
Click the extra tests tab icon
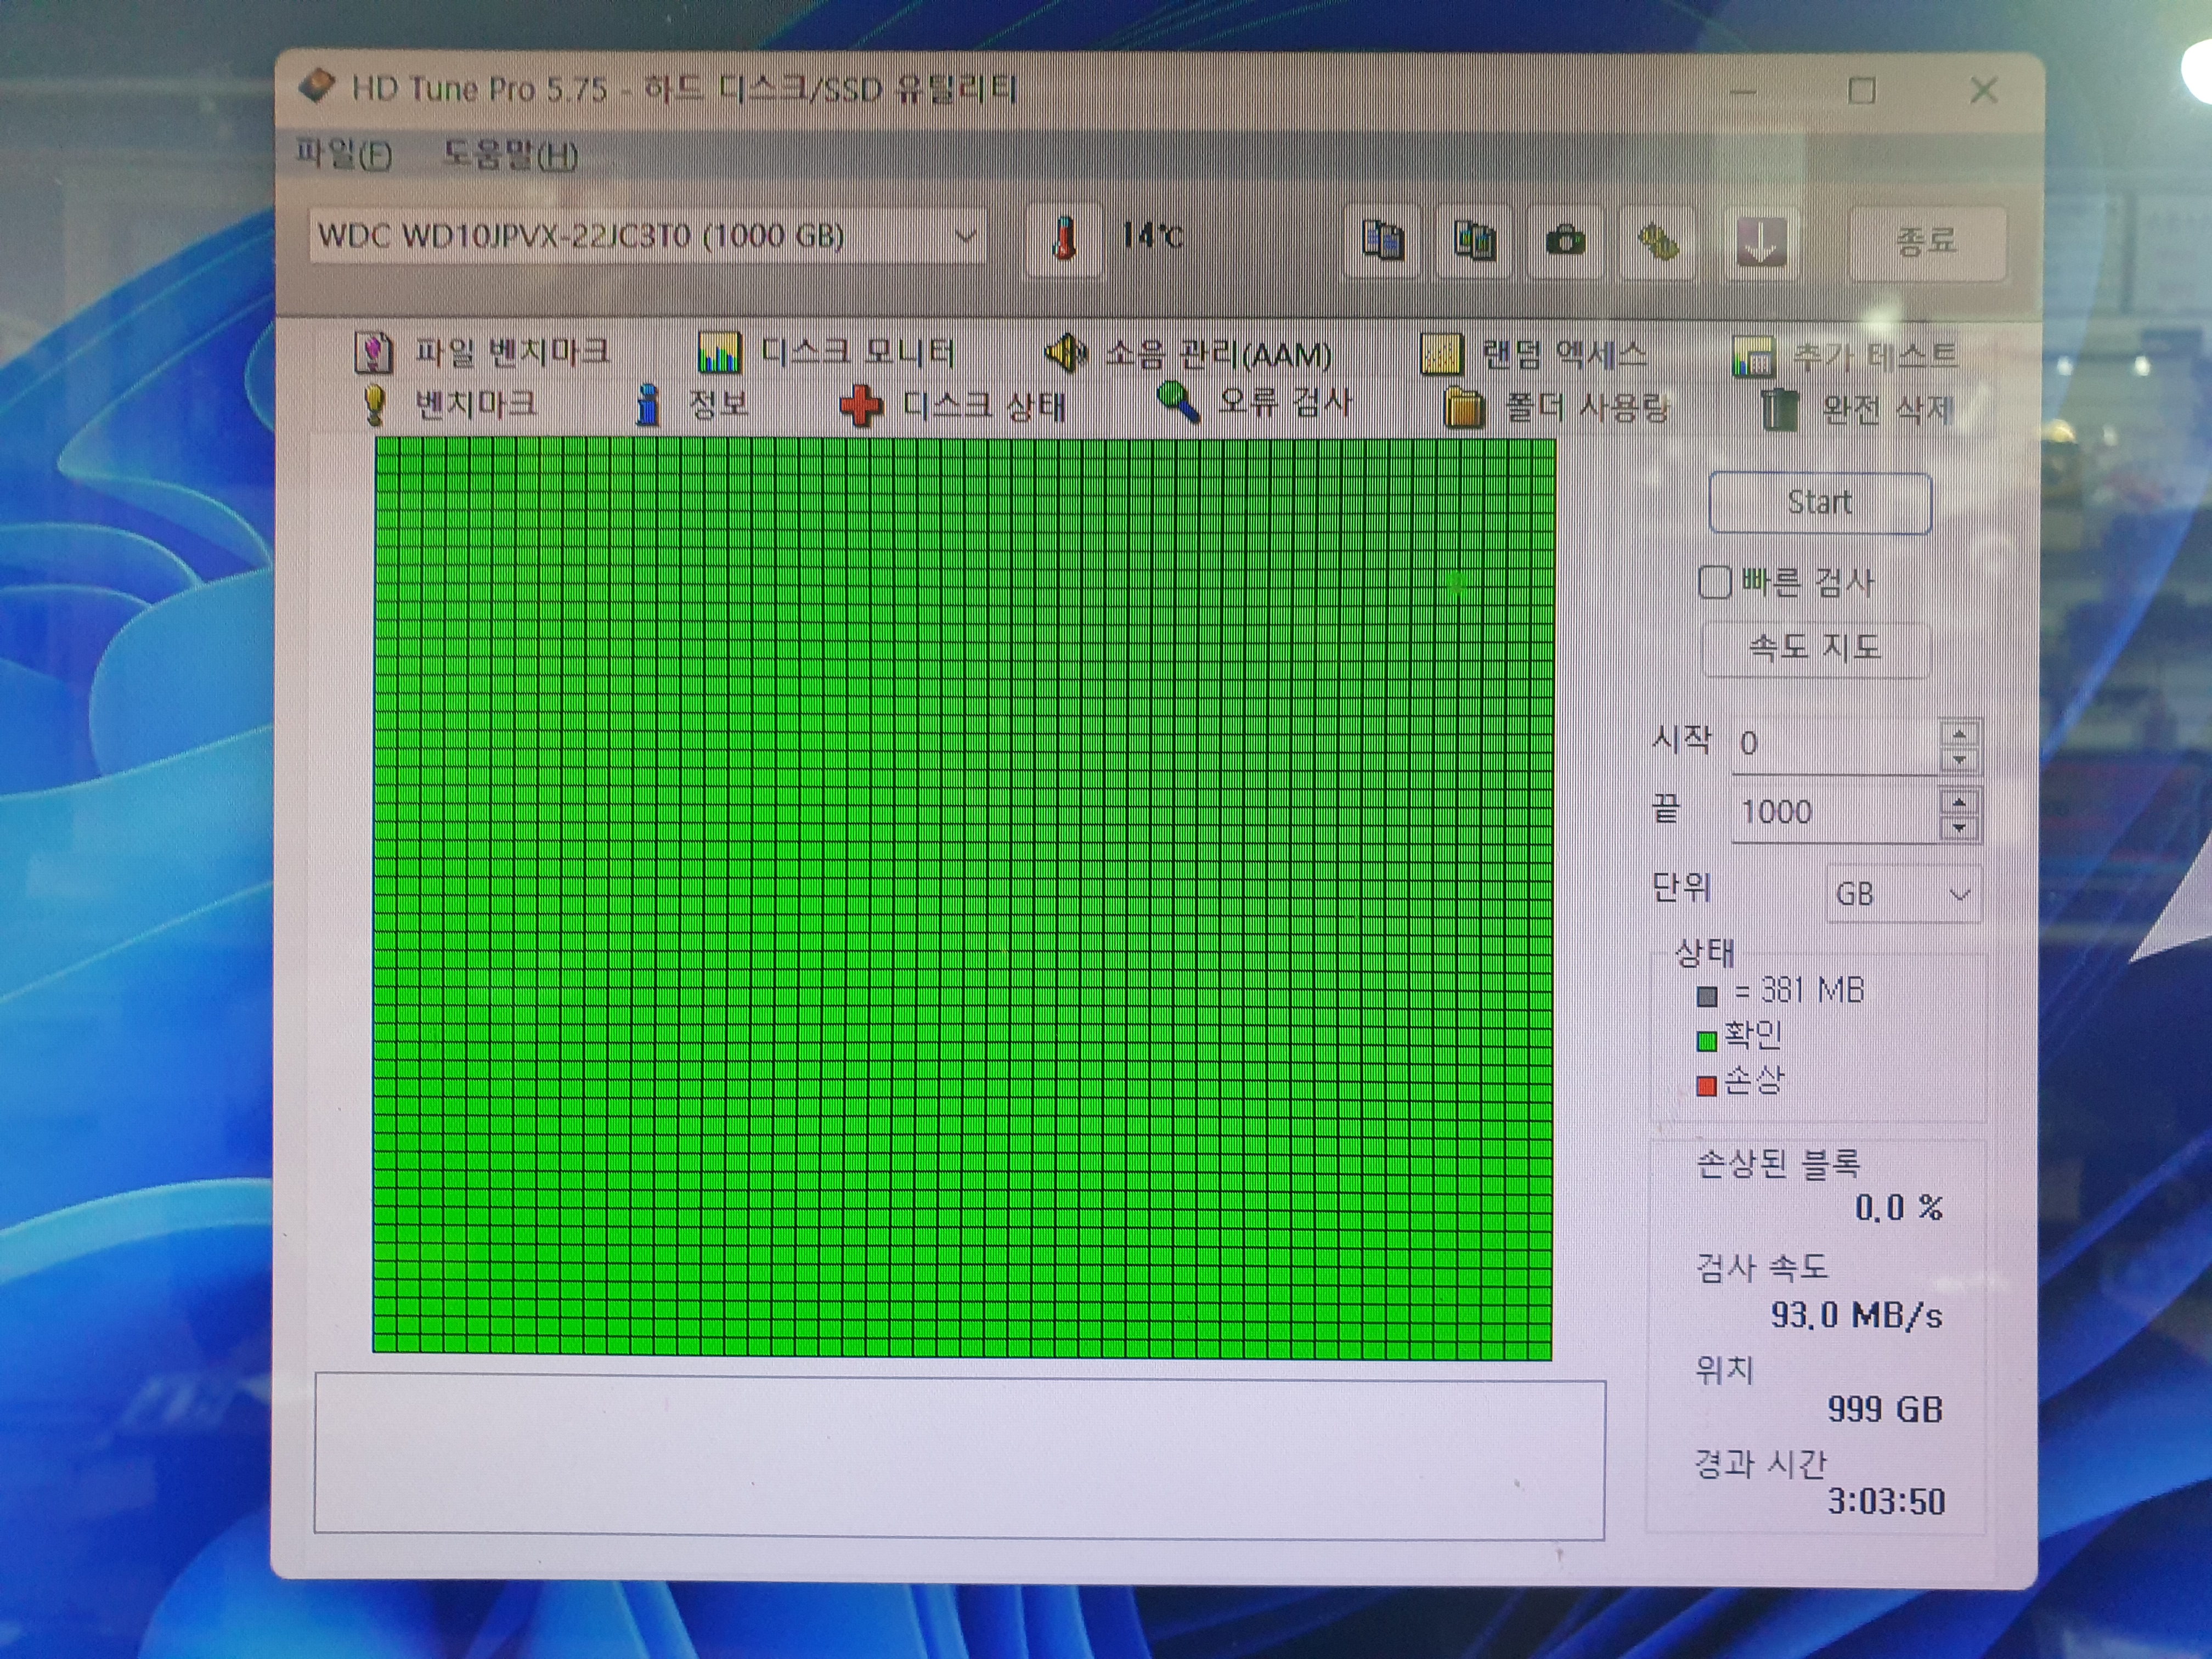(x=1753, y=357)
